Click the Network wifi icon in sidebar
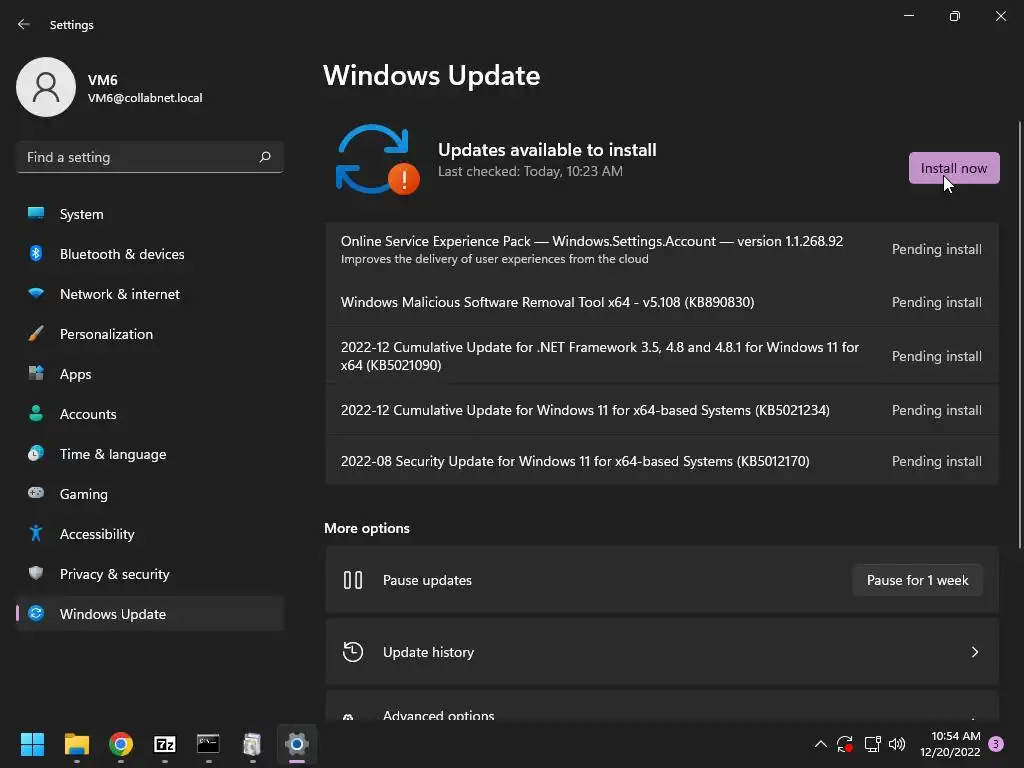The image size is (1024, 768). (36, 293)
